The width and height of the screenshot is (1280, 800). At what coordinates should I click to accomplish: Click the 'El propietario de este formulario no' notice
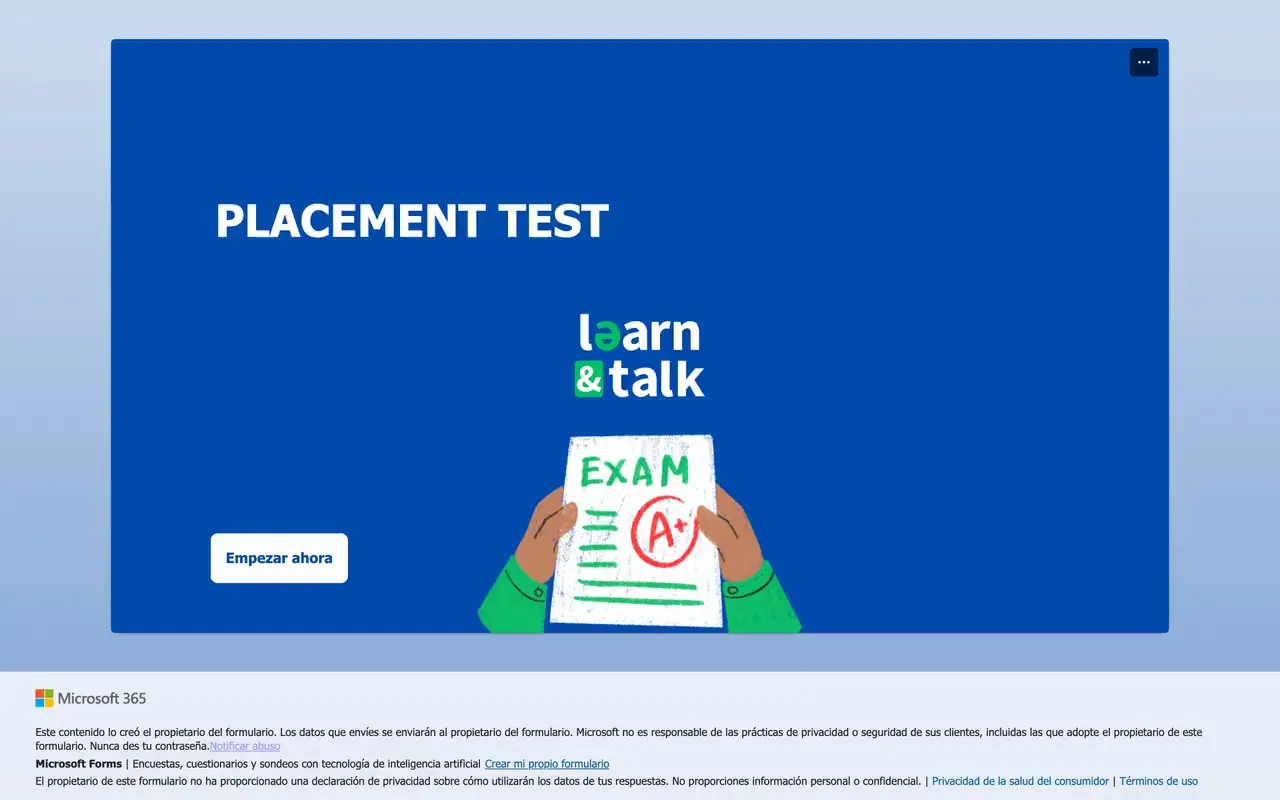click(478, 781)
